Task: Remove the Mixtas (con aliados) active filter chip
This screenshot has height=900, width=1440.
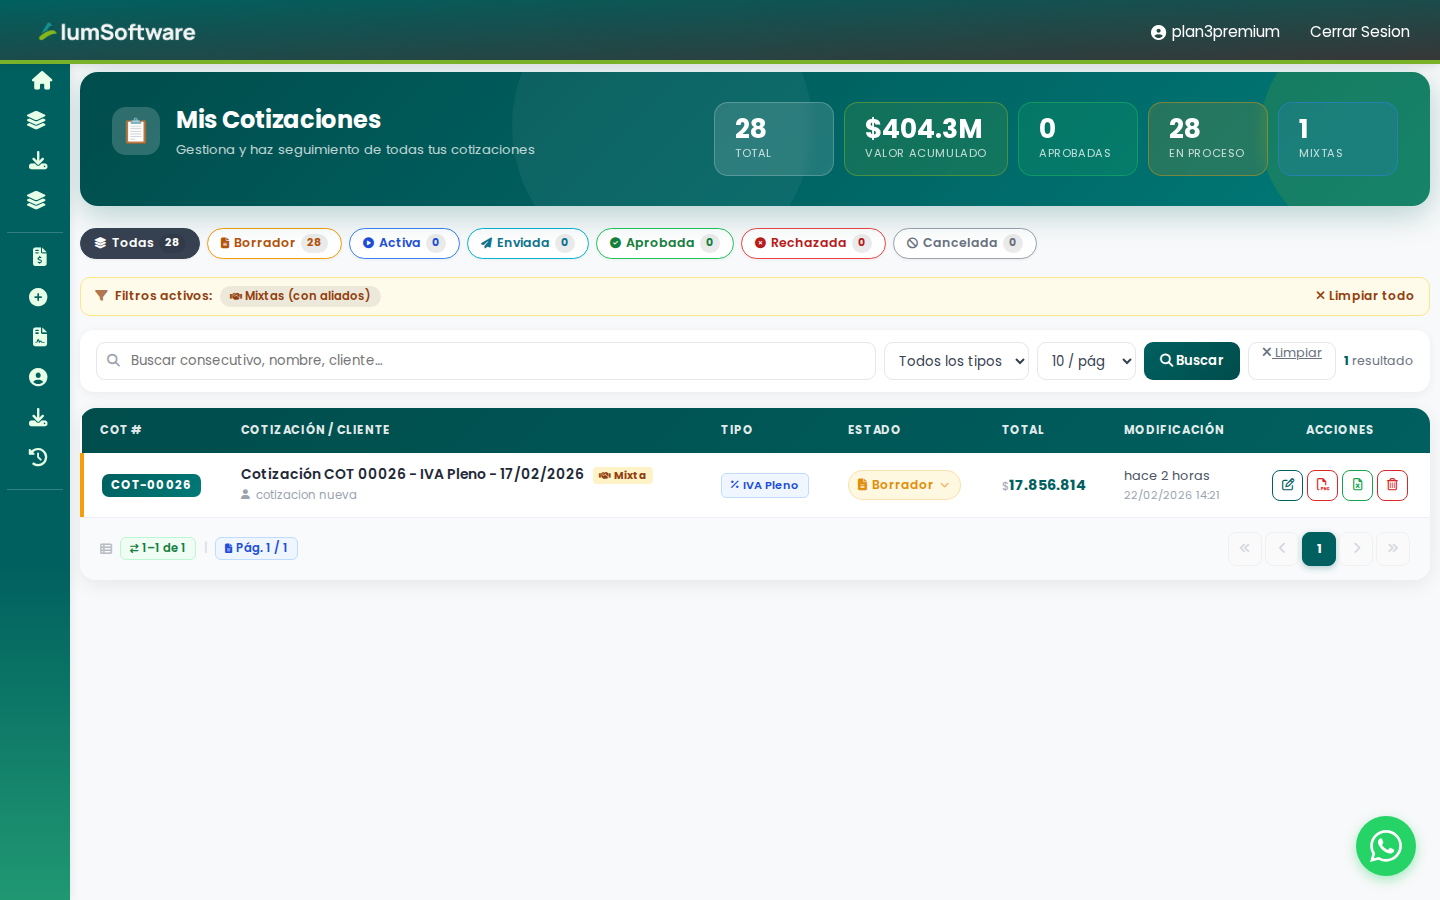Action: click(300, 296)
